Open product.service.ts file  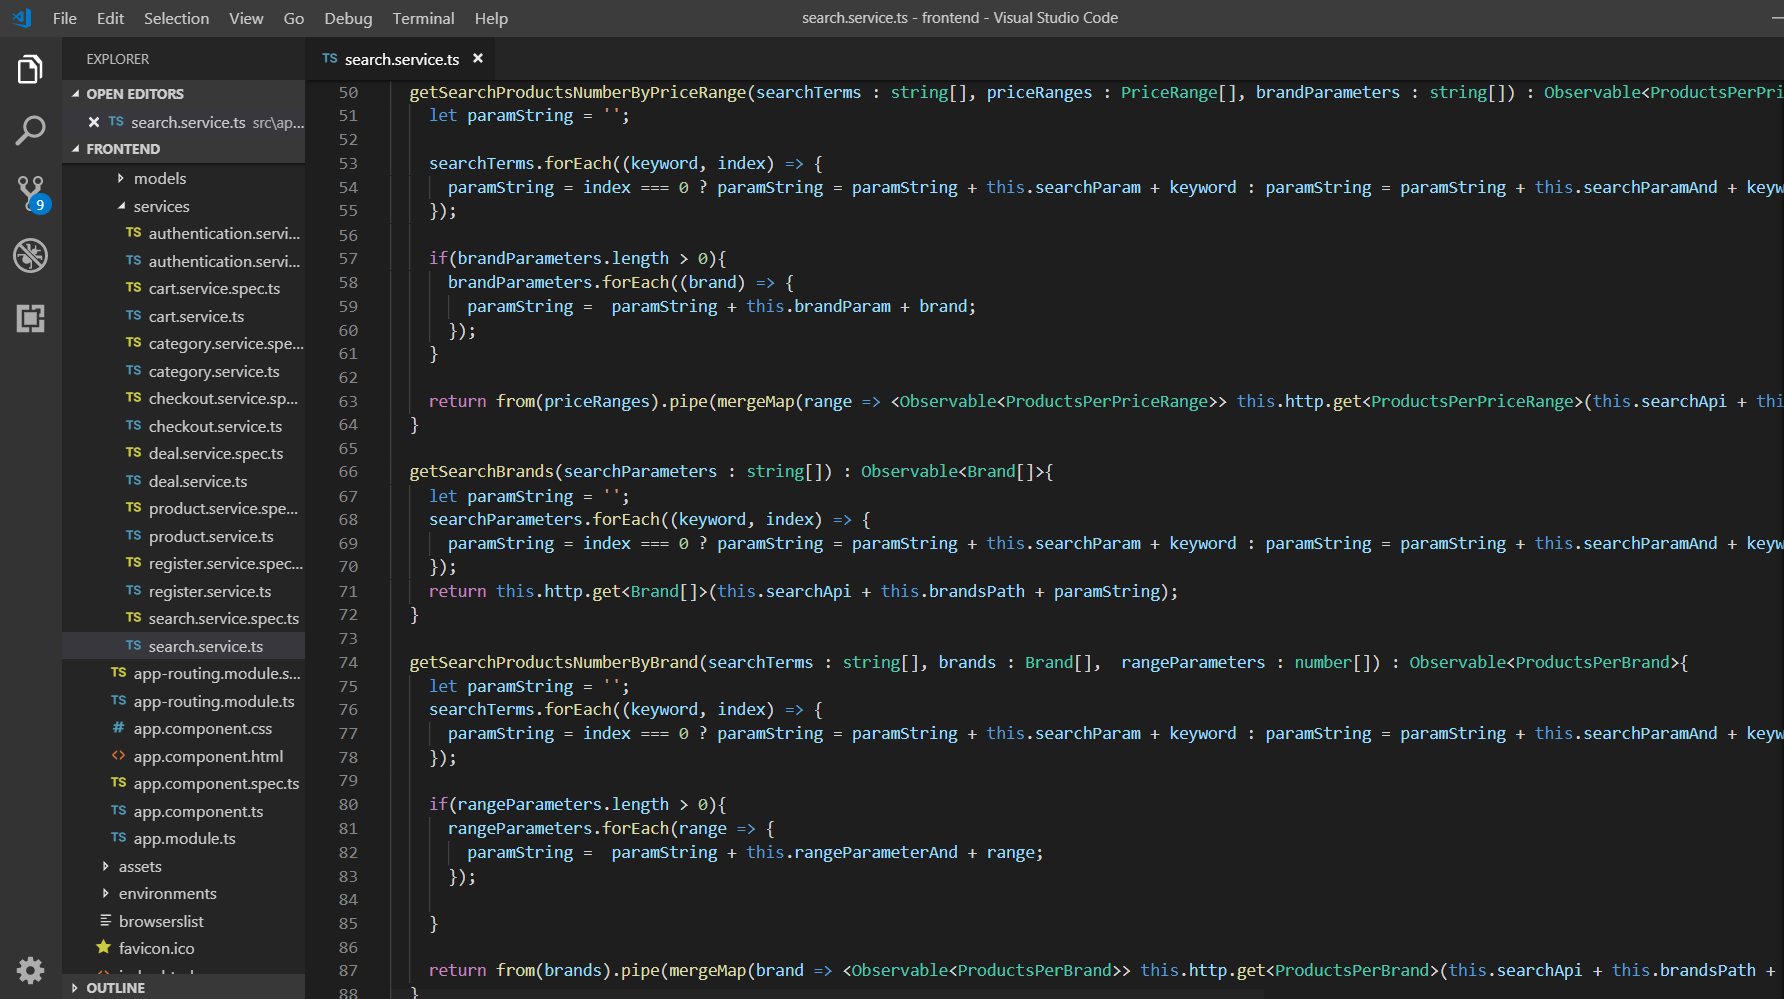coord(211,536)
